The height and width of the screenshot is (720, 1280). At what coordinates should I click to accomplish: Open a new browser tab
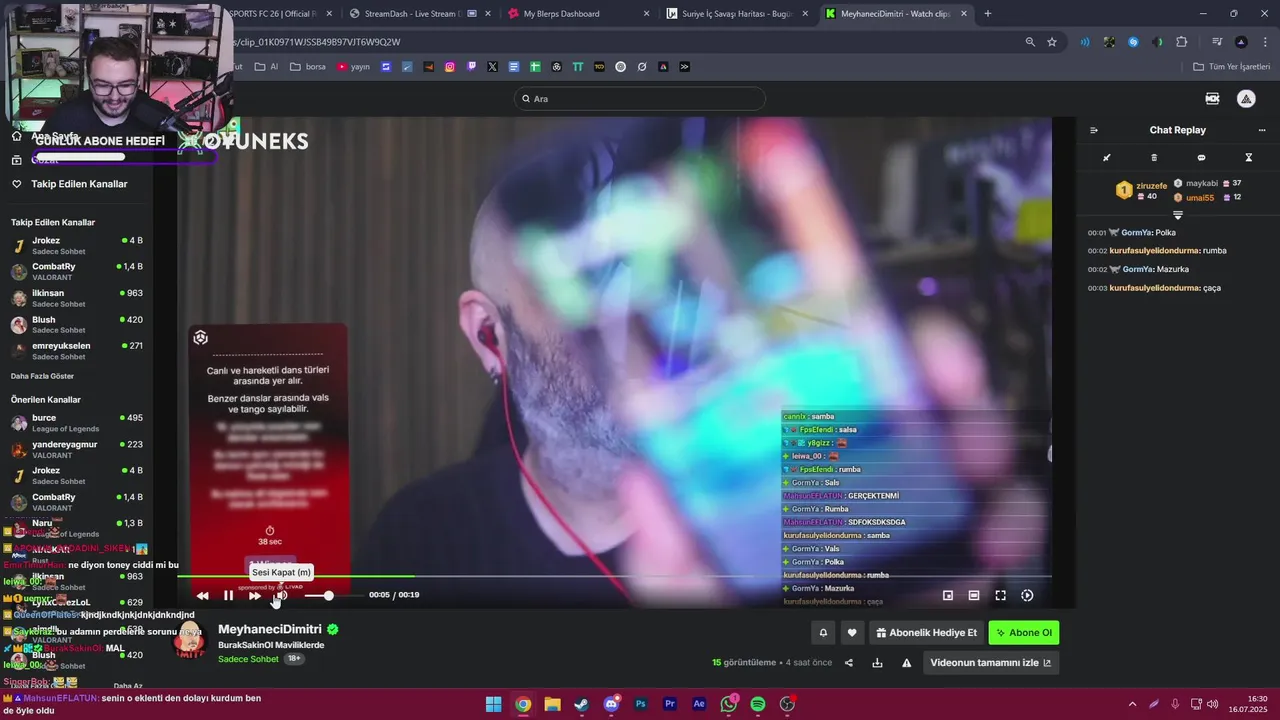(988, 14)
